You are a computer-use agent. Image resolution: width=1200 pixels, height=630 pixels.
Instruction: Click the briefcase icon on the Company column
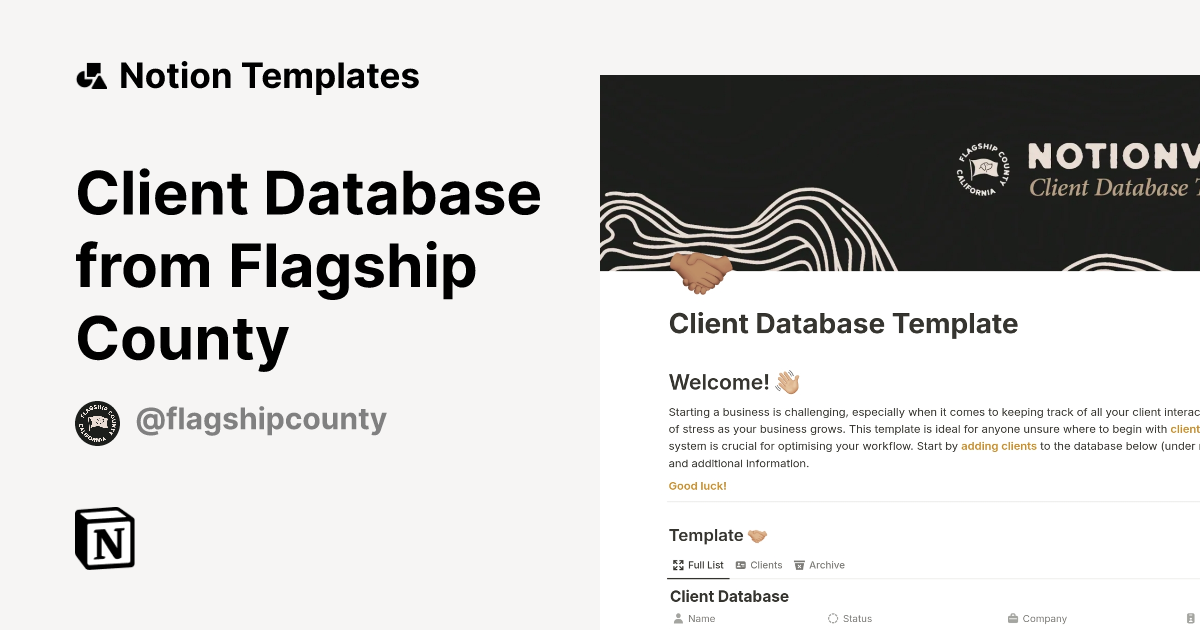coord(1013,619)
